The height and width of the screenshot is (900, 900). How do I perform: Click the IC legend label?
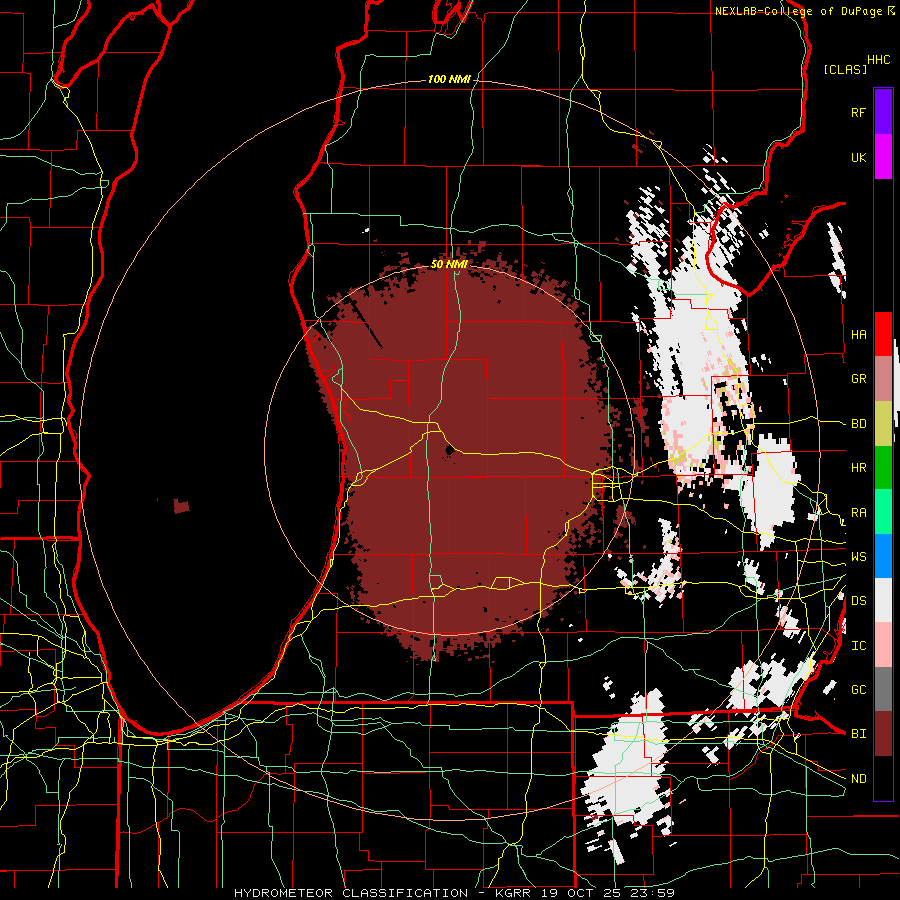858,646
